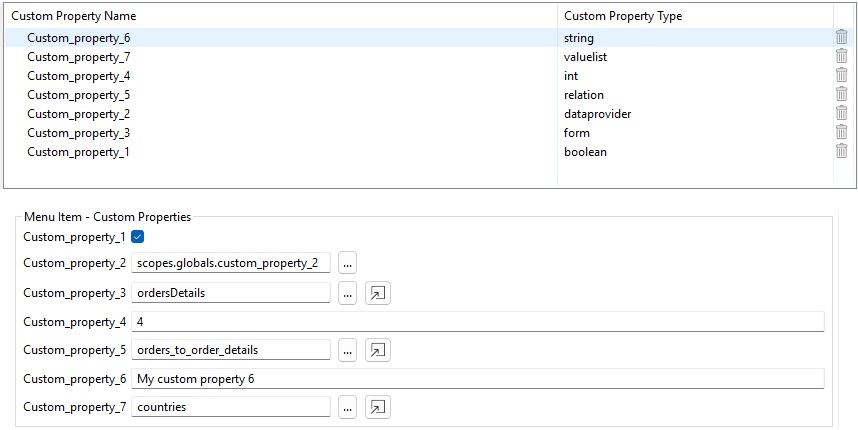Screen dimensions: 858x430
Task: Browse dataprovider with ellipsis next to scopes.globals.custom_property_2
Action: pyautogui.click(x=347, y=263)
